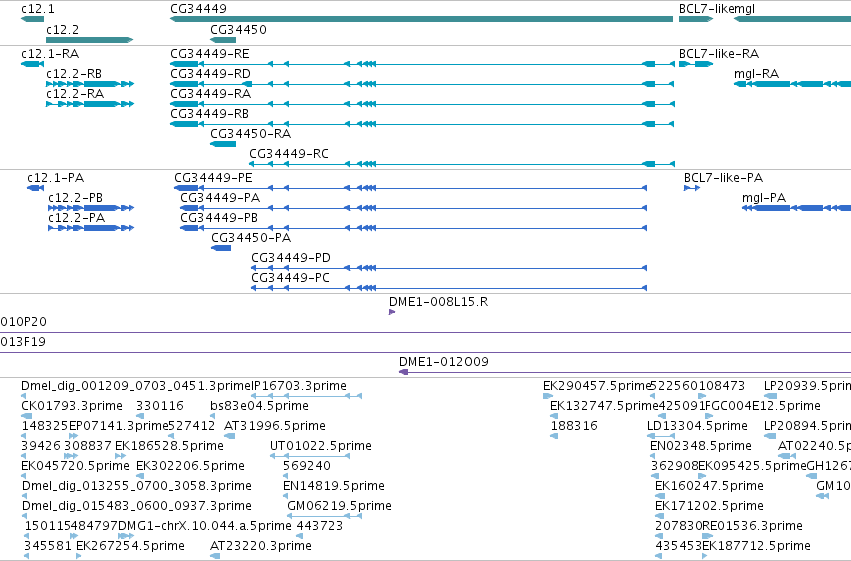Select the FGC004E12.5prime EST

709,416
